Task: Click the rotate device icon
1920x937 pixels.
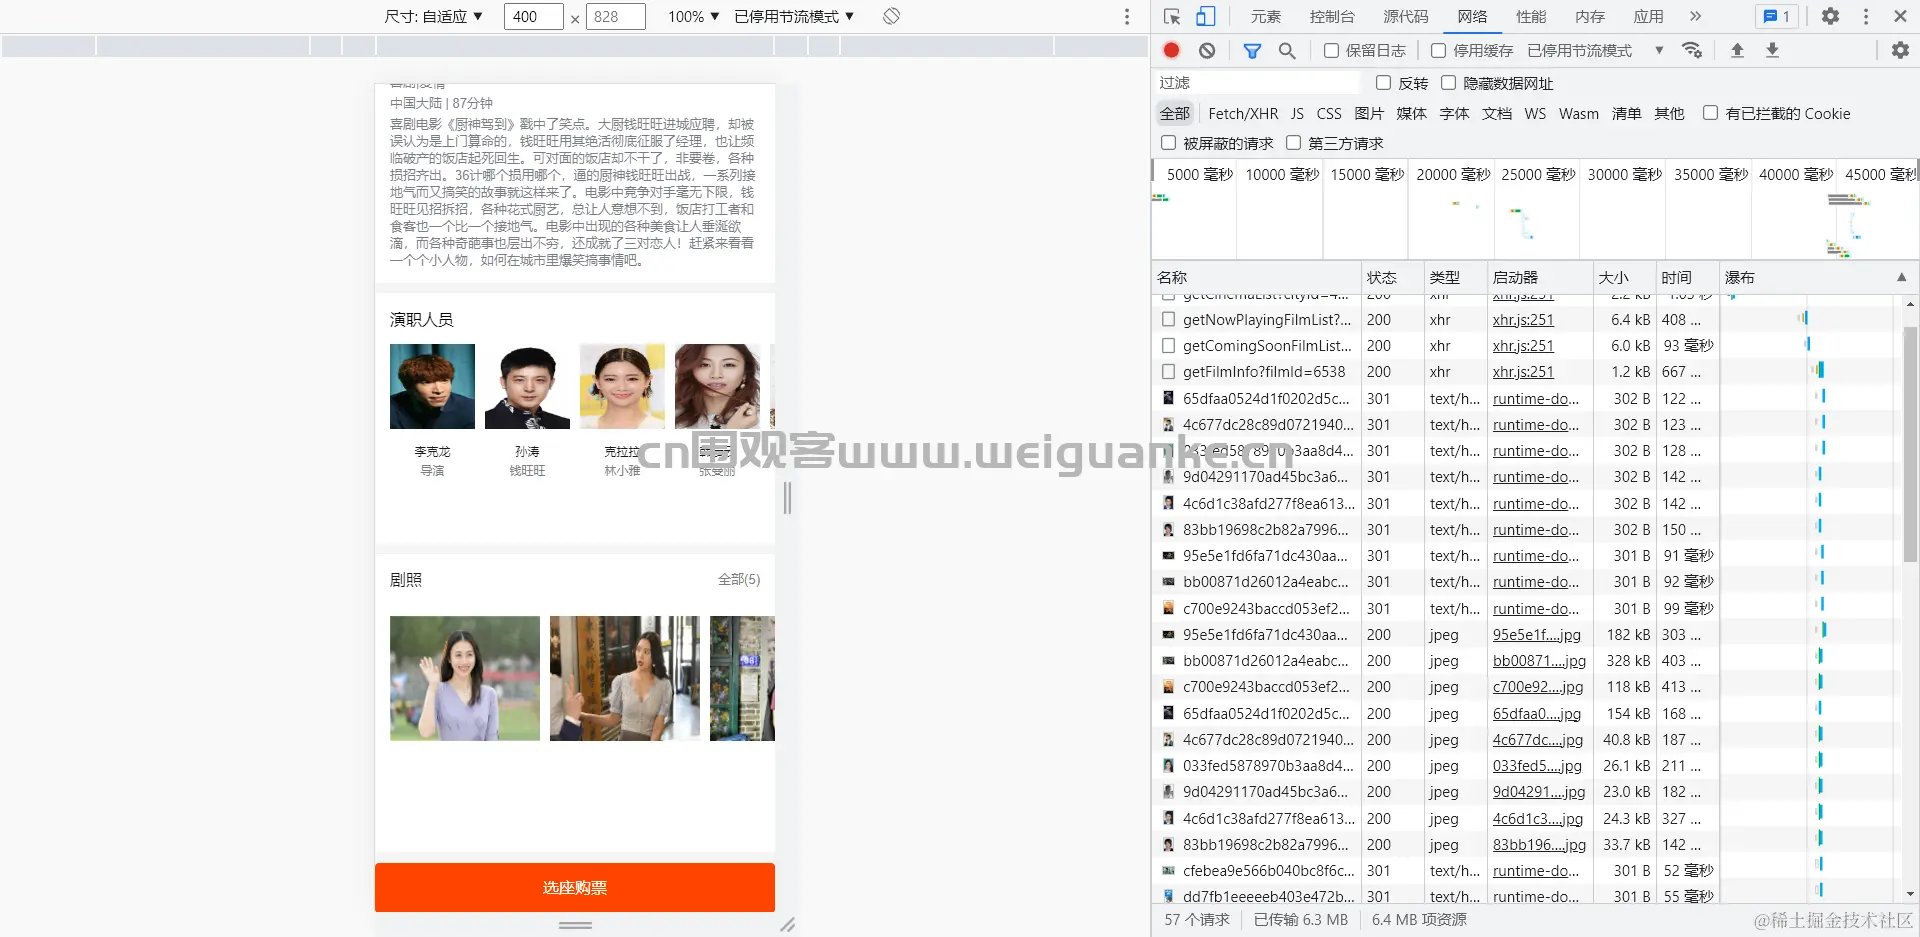Action: point(892,16)
